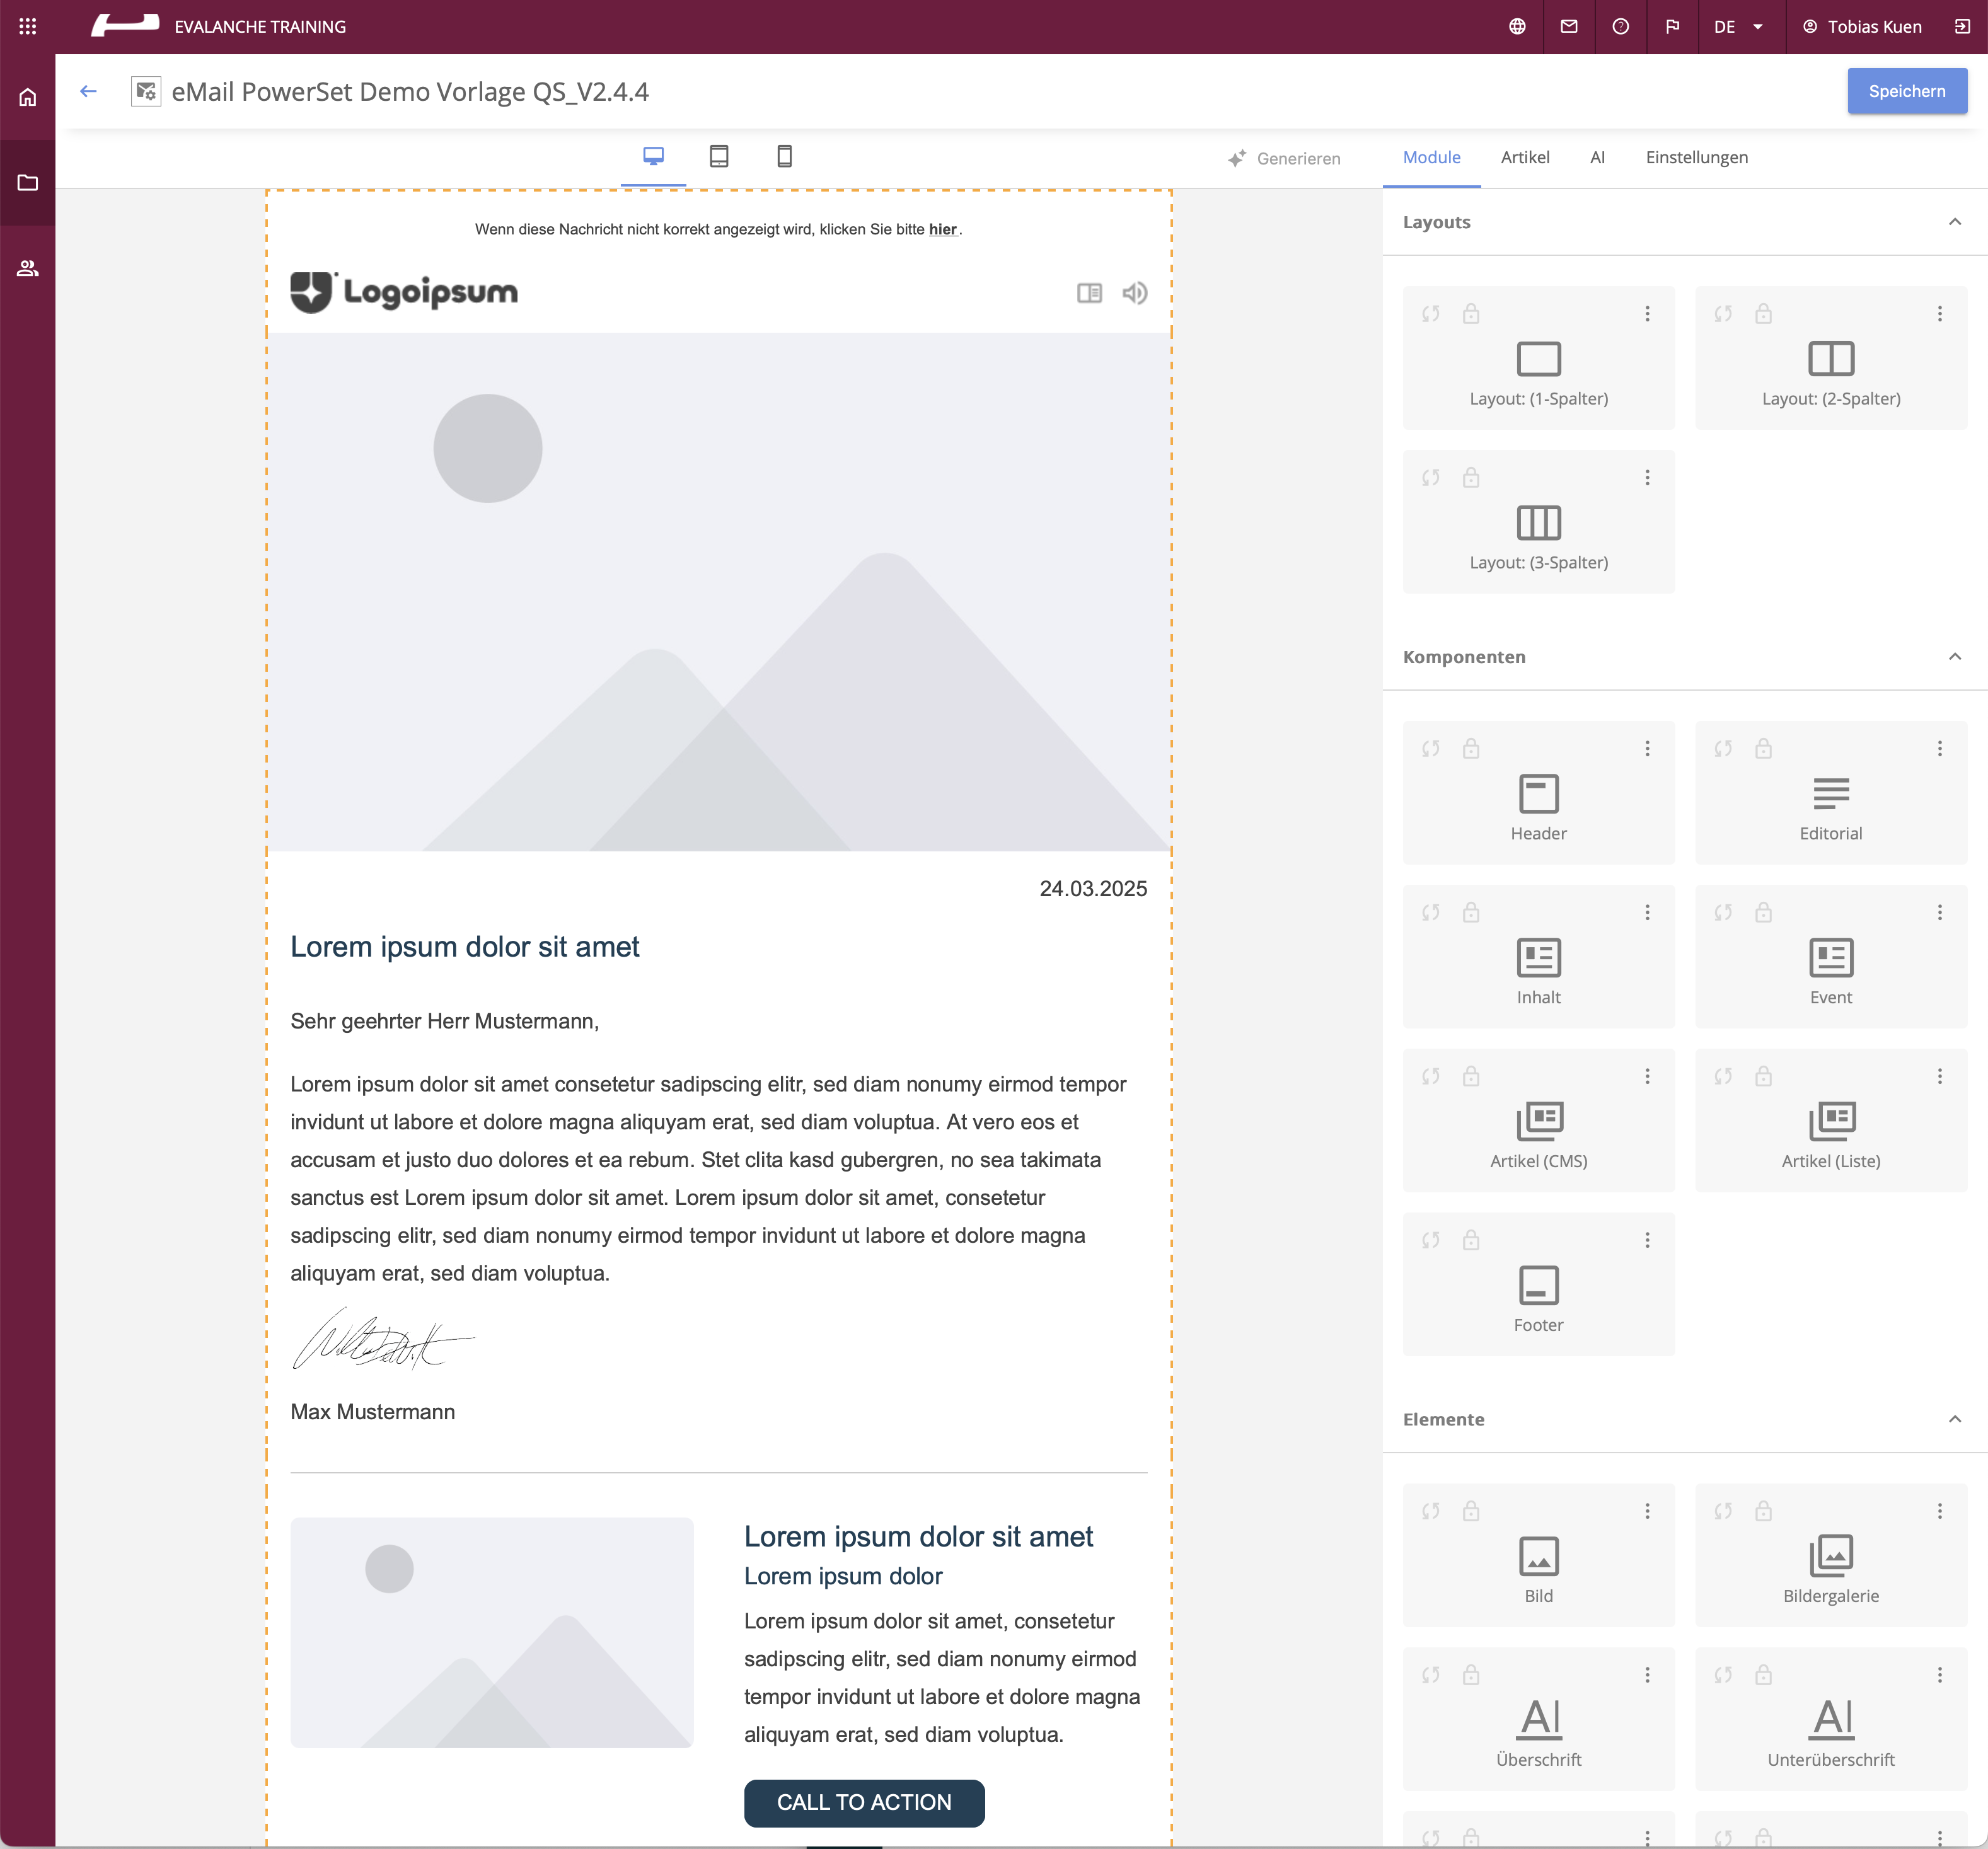Go to the home sidebar icon
Viewport: 1988px width, 1849px height.
tap(28, 97)
